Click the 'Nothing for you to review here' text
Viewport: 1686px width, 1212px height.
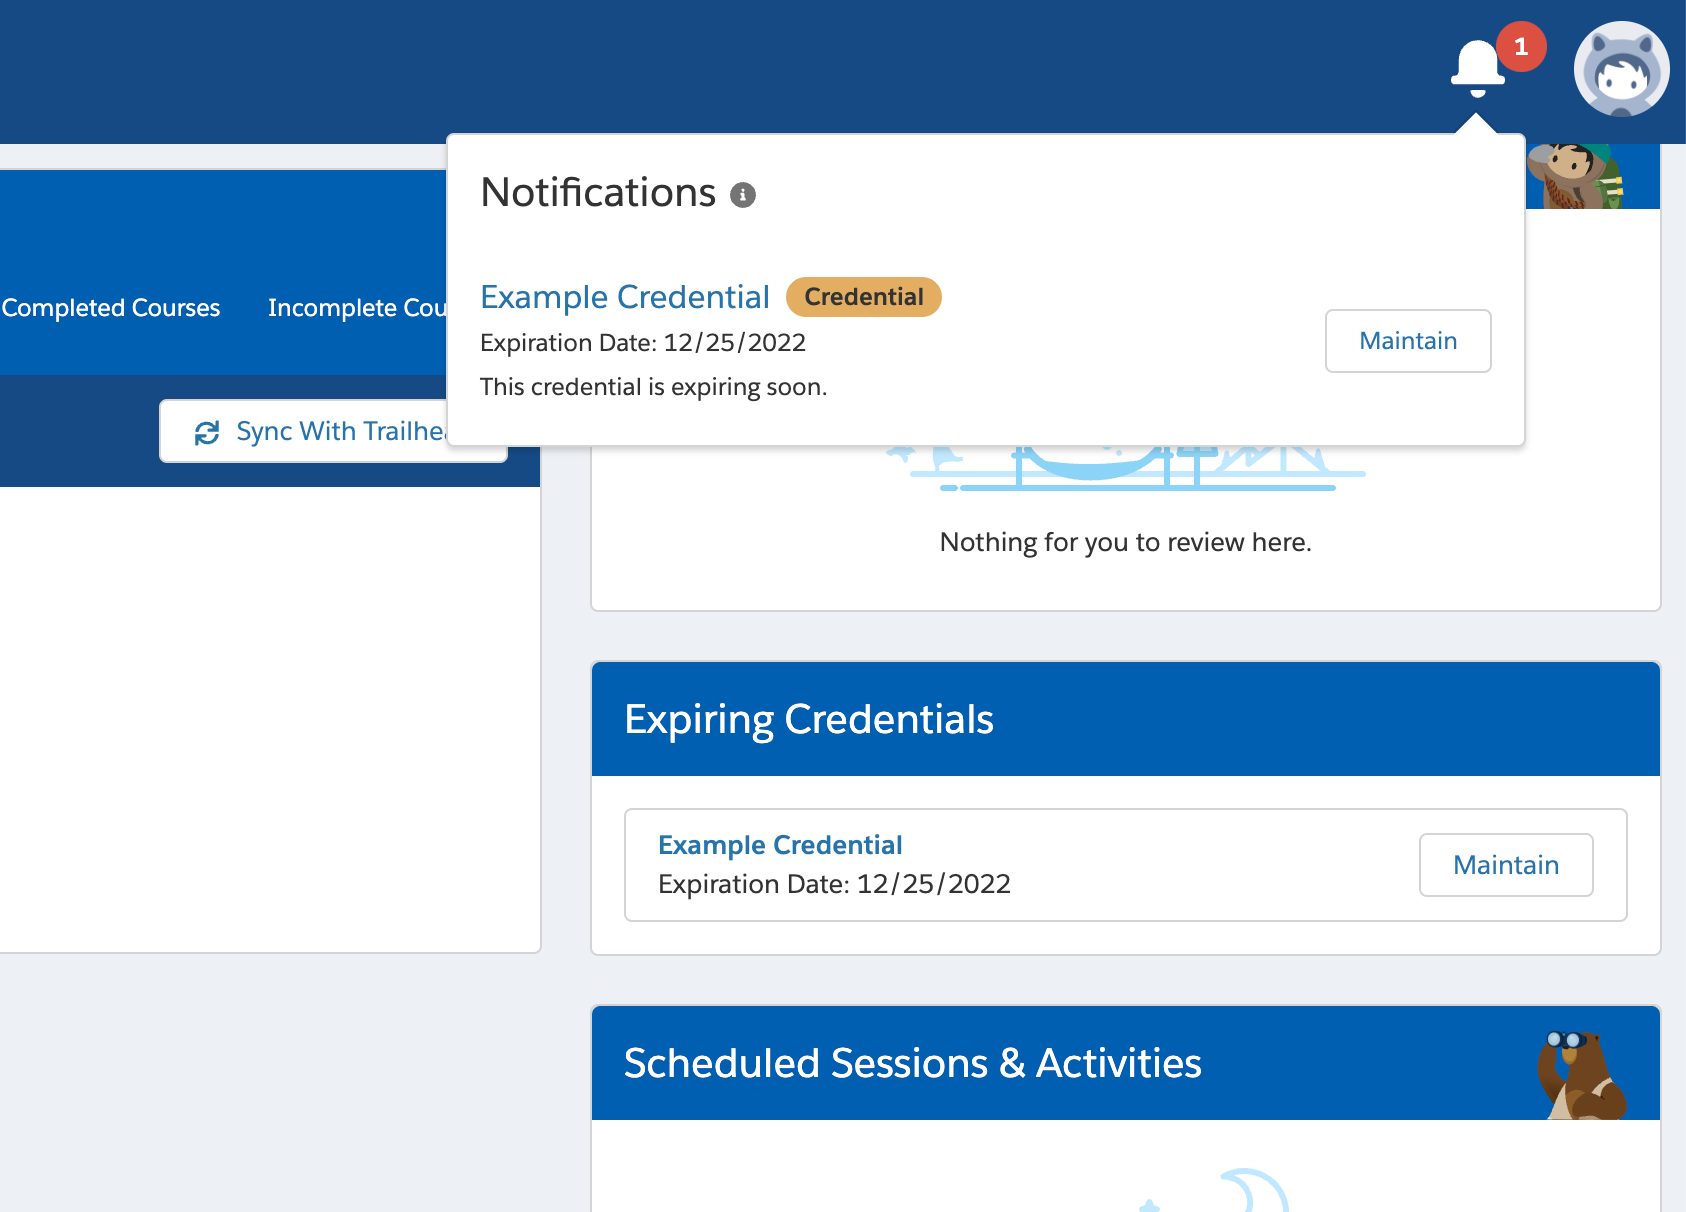coord(1125,542)
